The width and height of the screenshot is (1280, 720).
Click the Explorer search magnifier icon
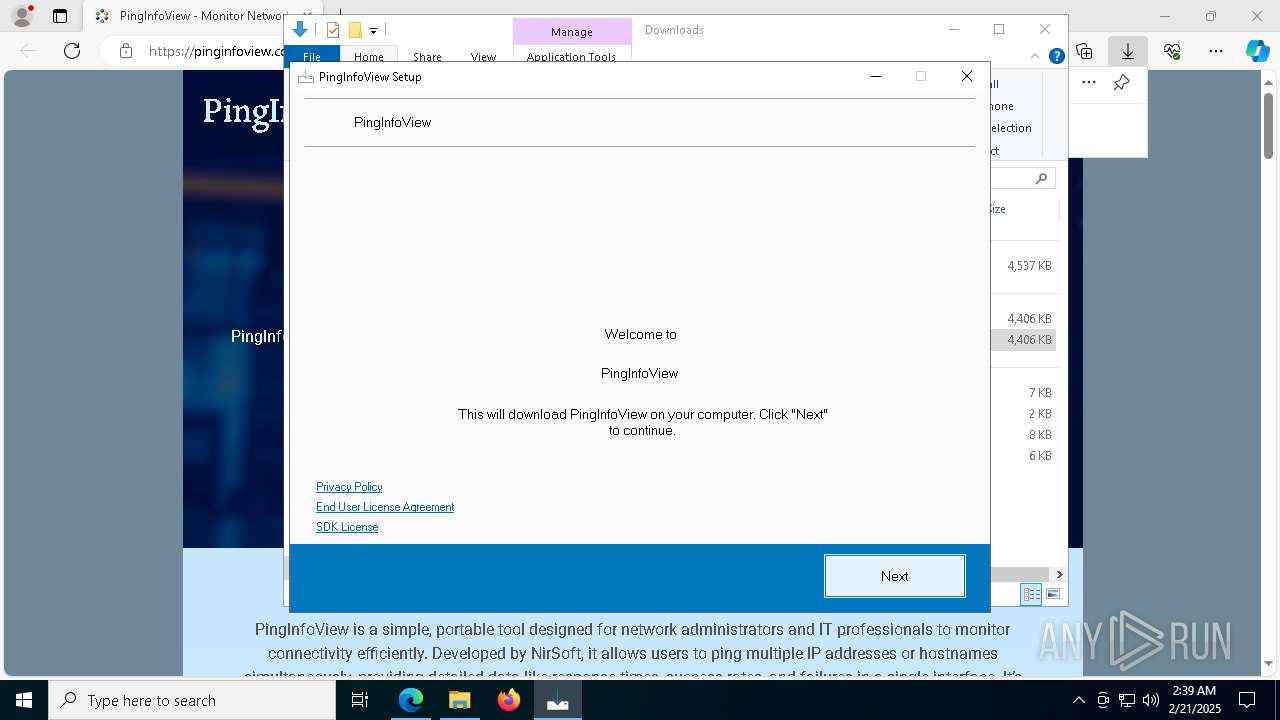click(x=1041, y=178)
